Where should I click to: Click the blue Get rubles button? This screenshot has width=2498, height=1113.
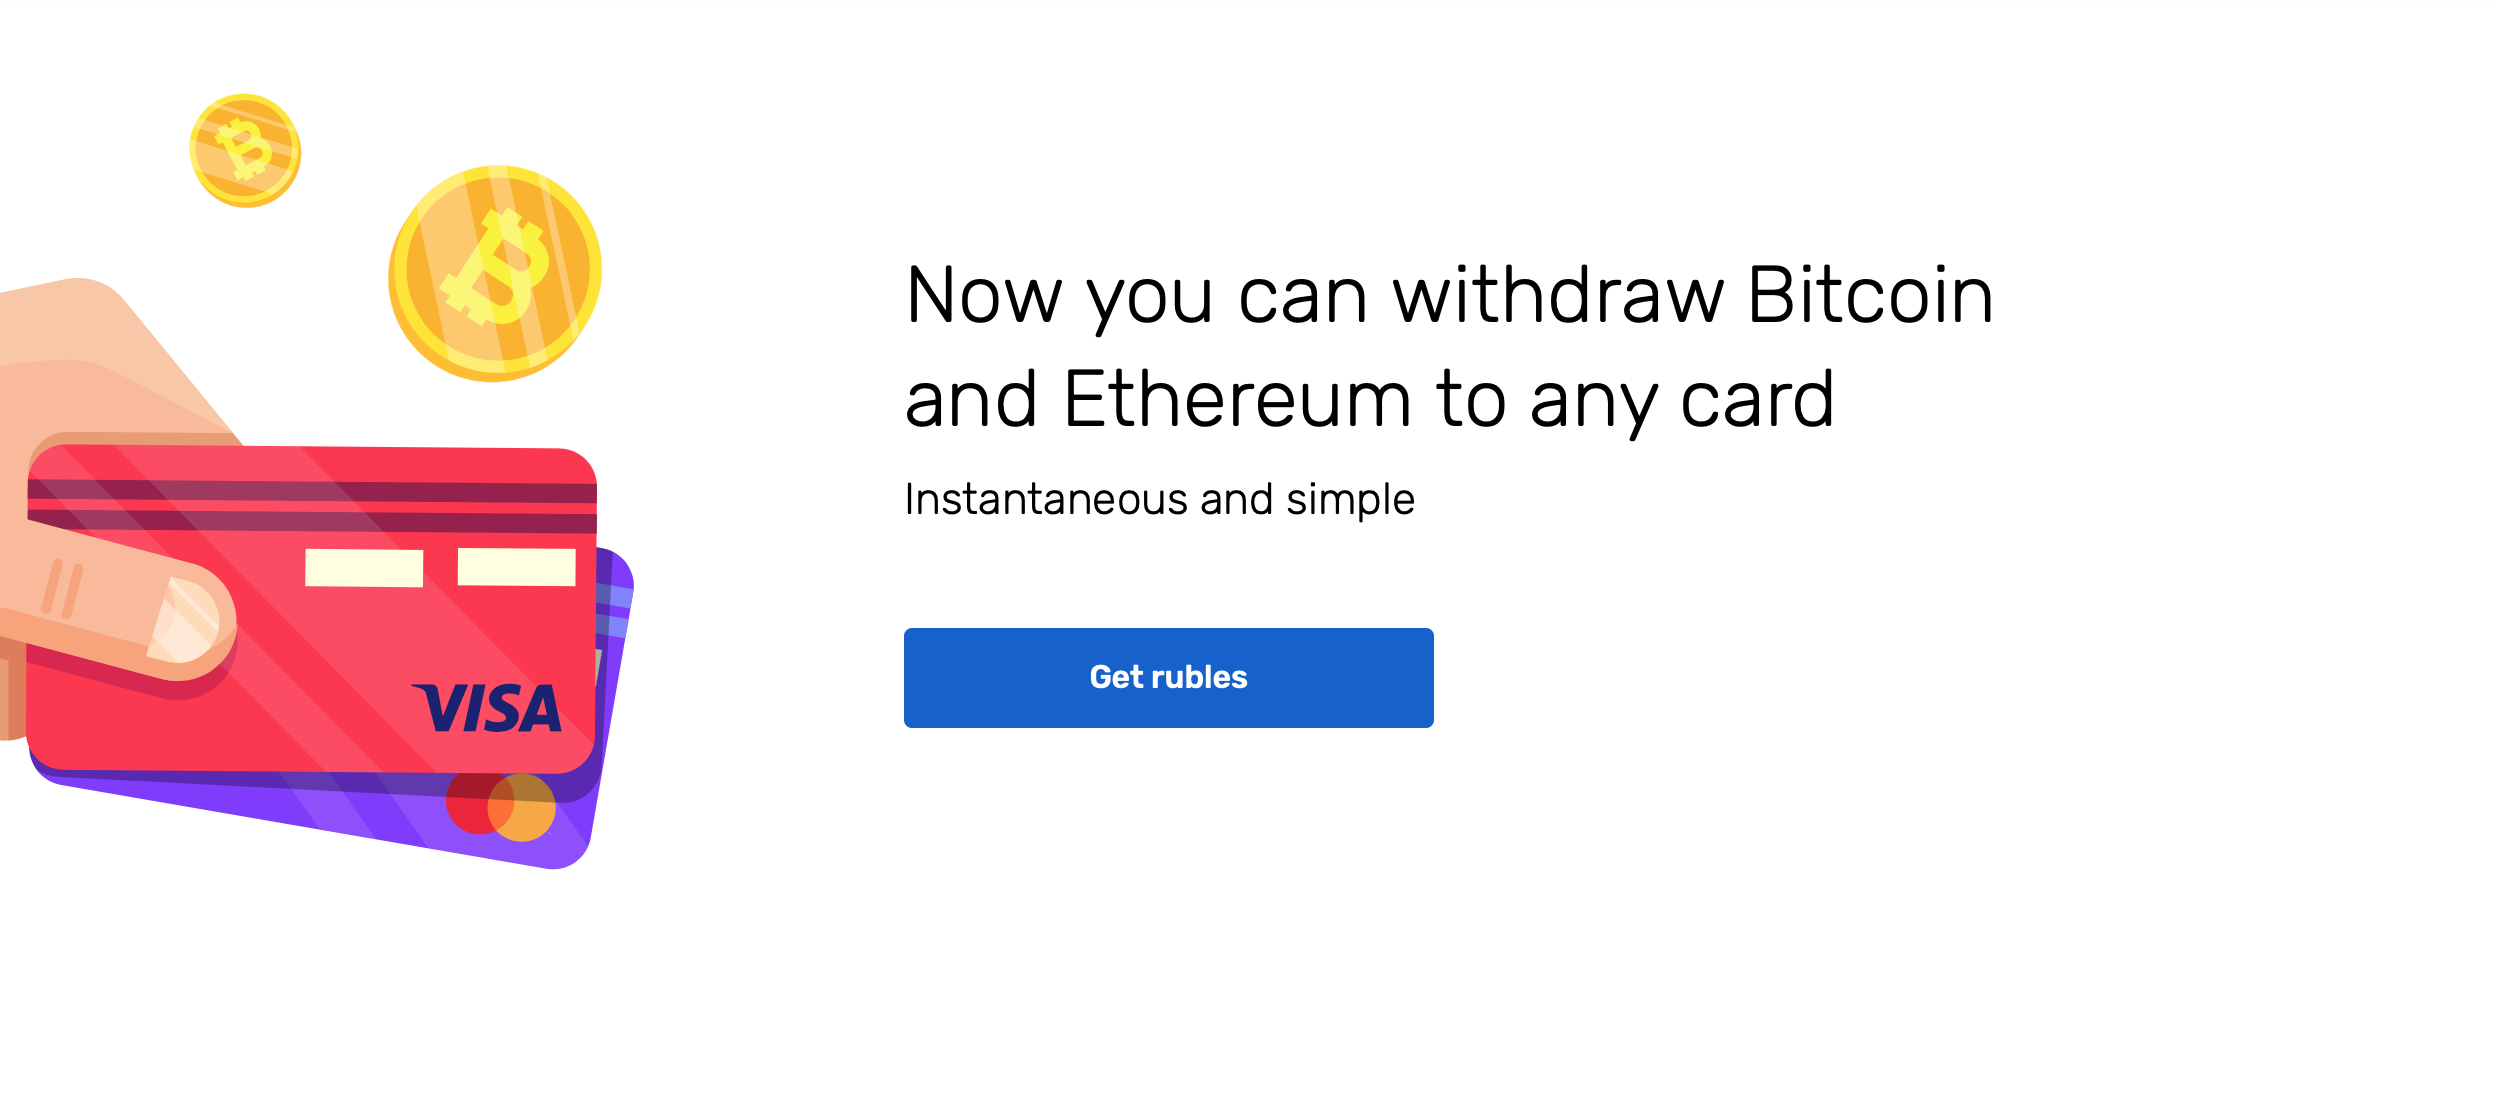pos(1168,677)
